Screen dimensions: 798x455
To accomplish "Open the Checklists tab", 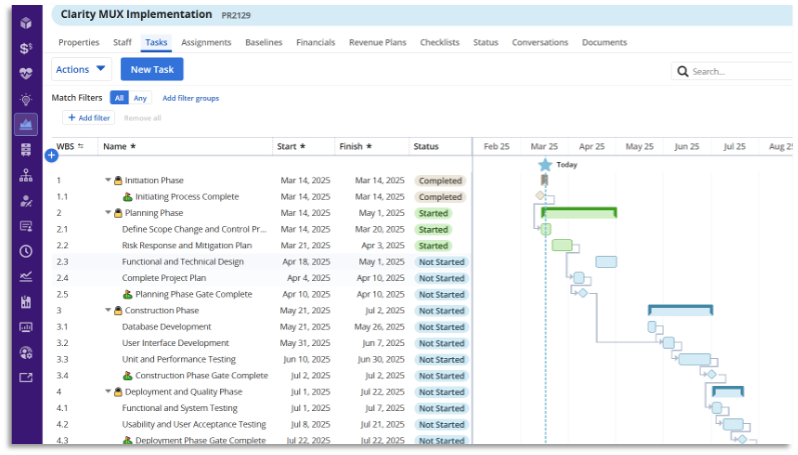I will pyautogui.click(x=440, y=42).
